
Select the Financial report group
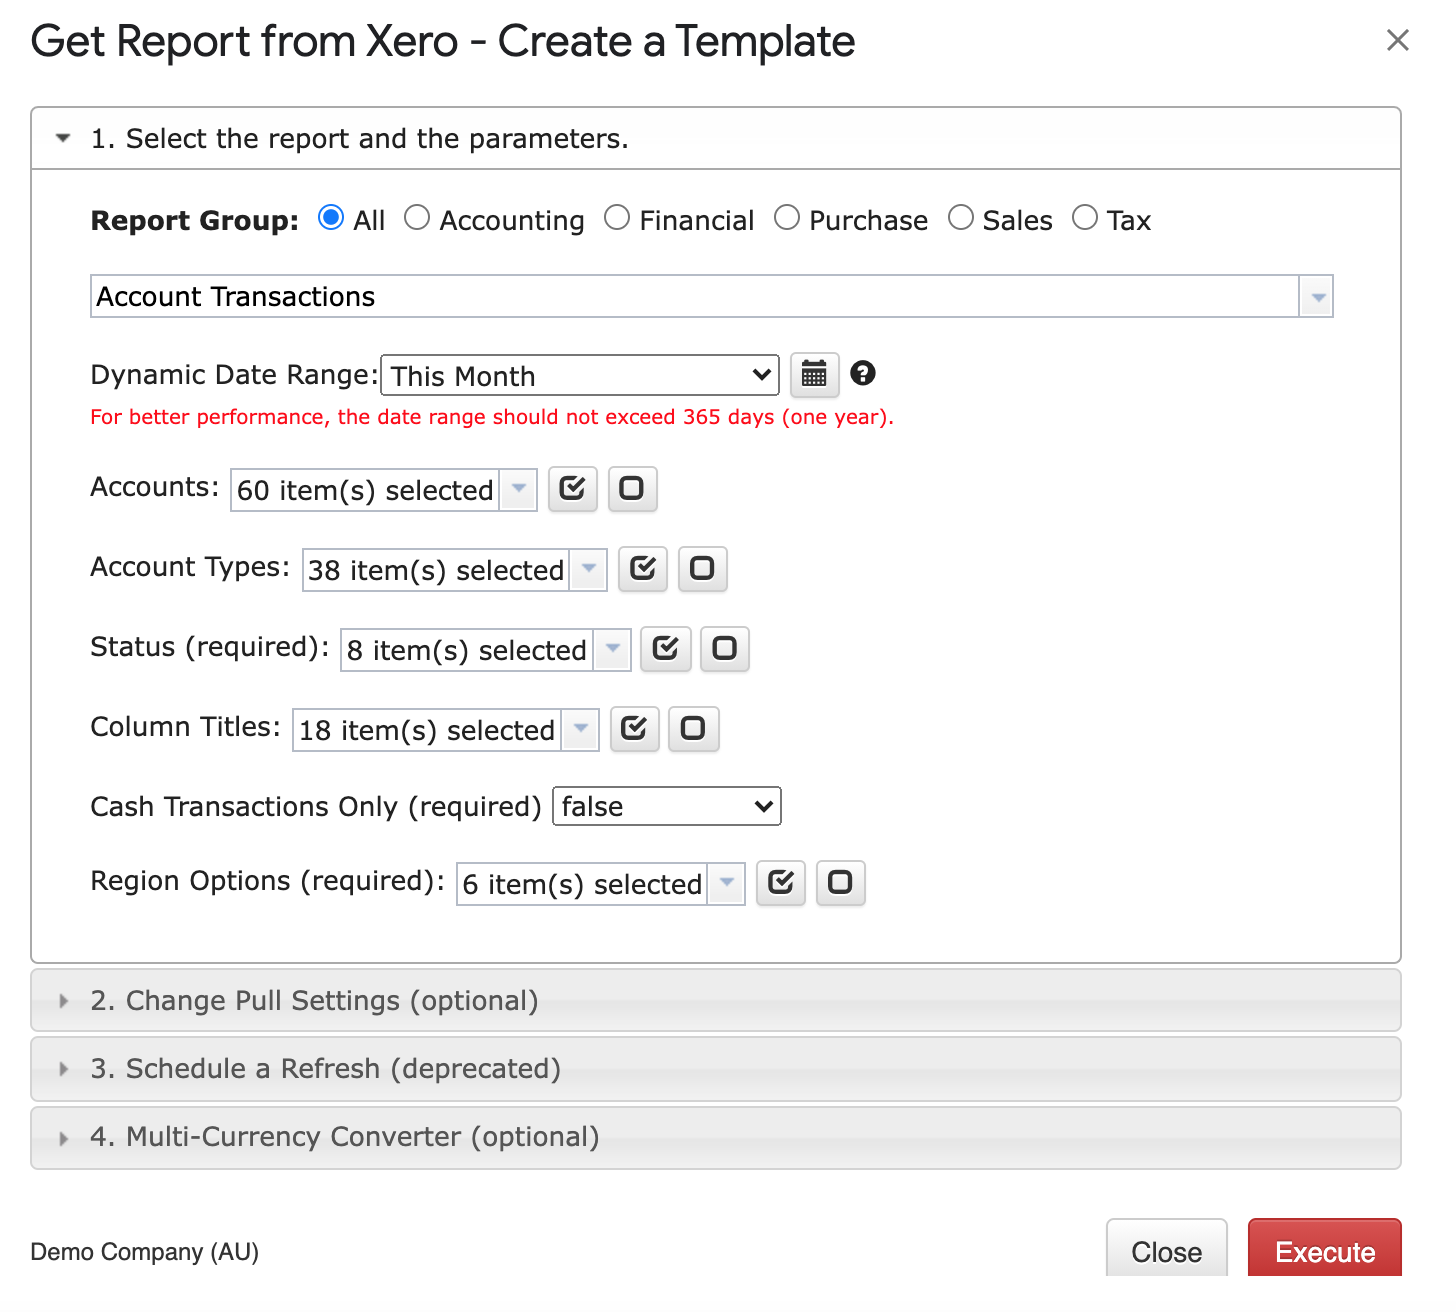click(x=617, y=218)
